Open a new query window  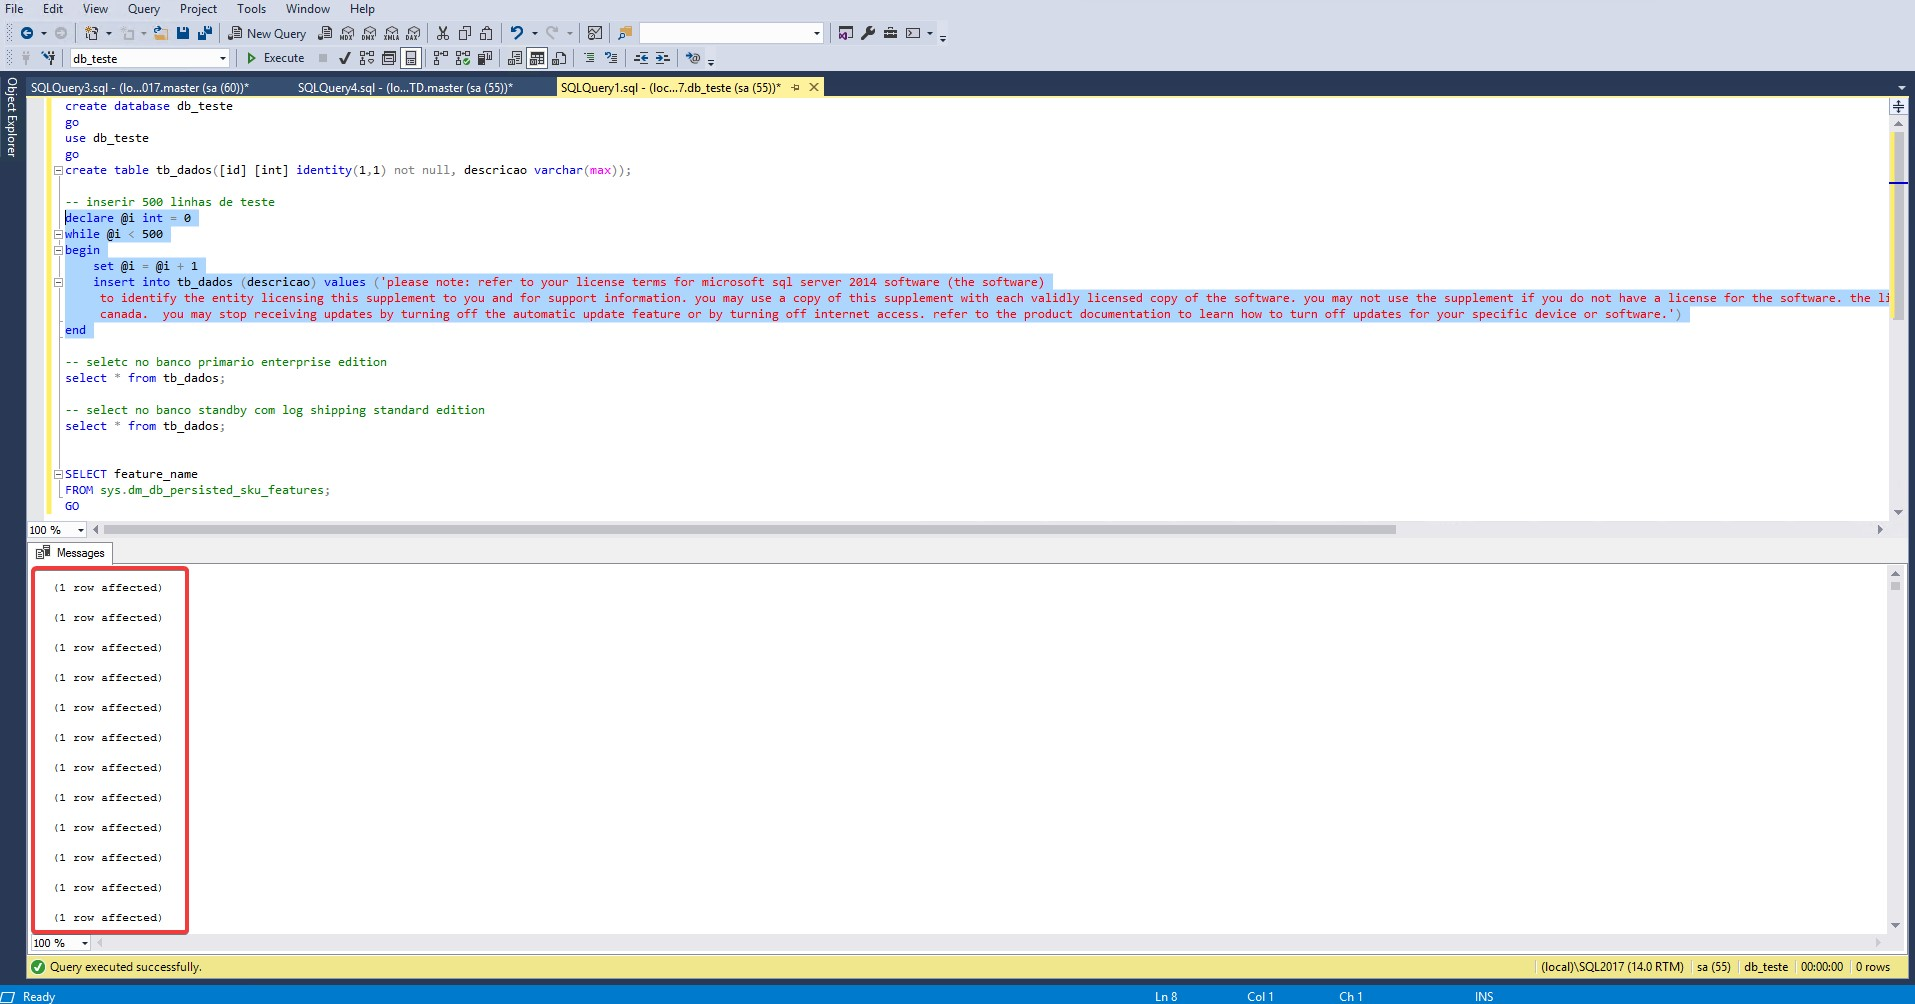point(266,33)
